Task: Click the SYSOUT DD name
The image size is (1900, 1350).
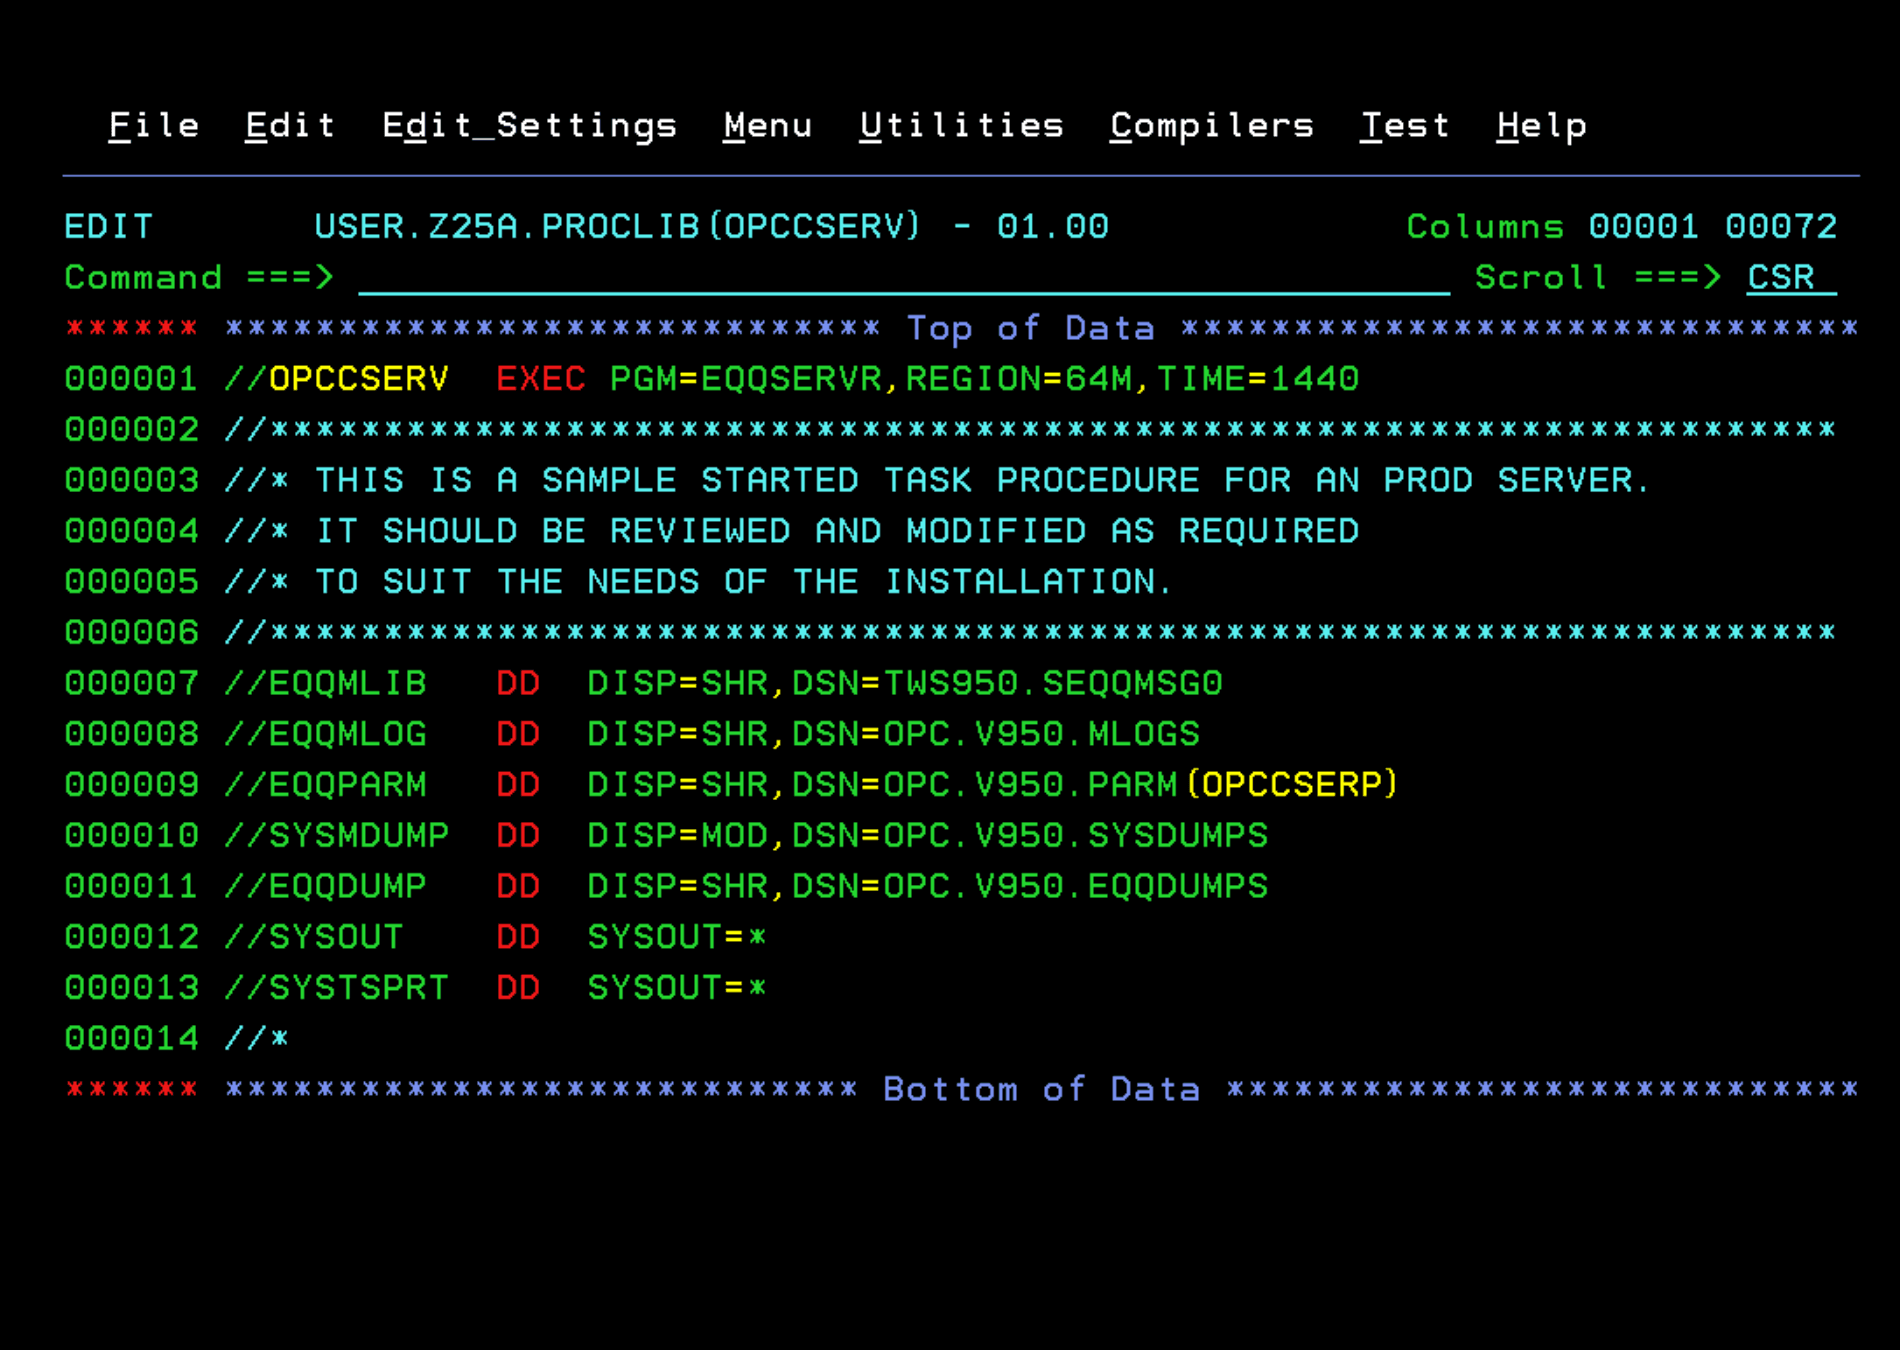Action: [335, 937]
